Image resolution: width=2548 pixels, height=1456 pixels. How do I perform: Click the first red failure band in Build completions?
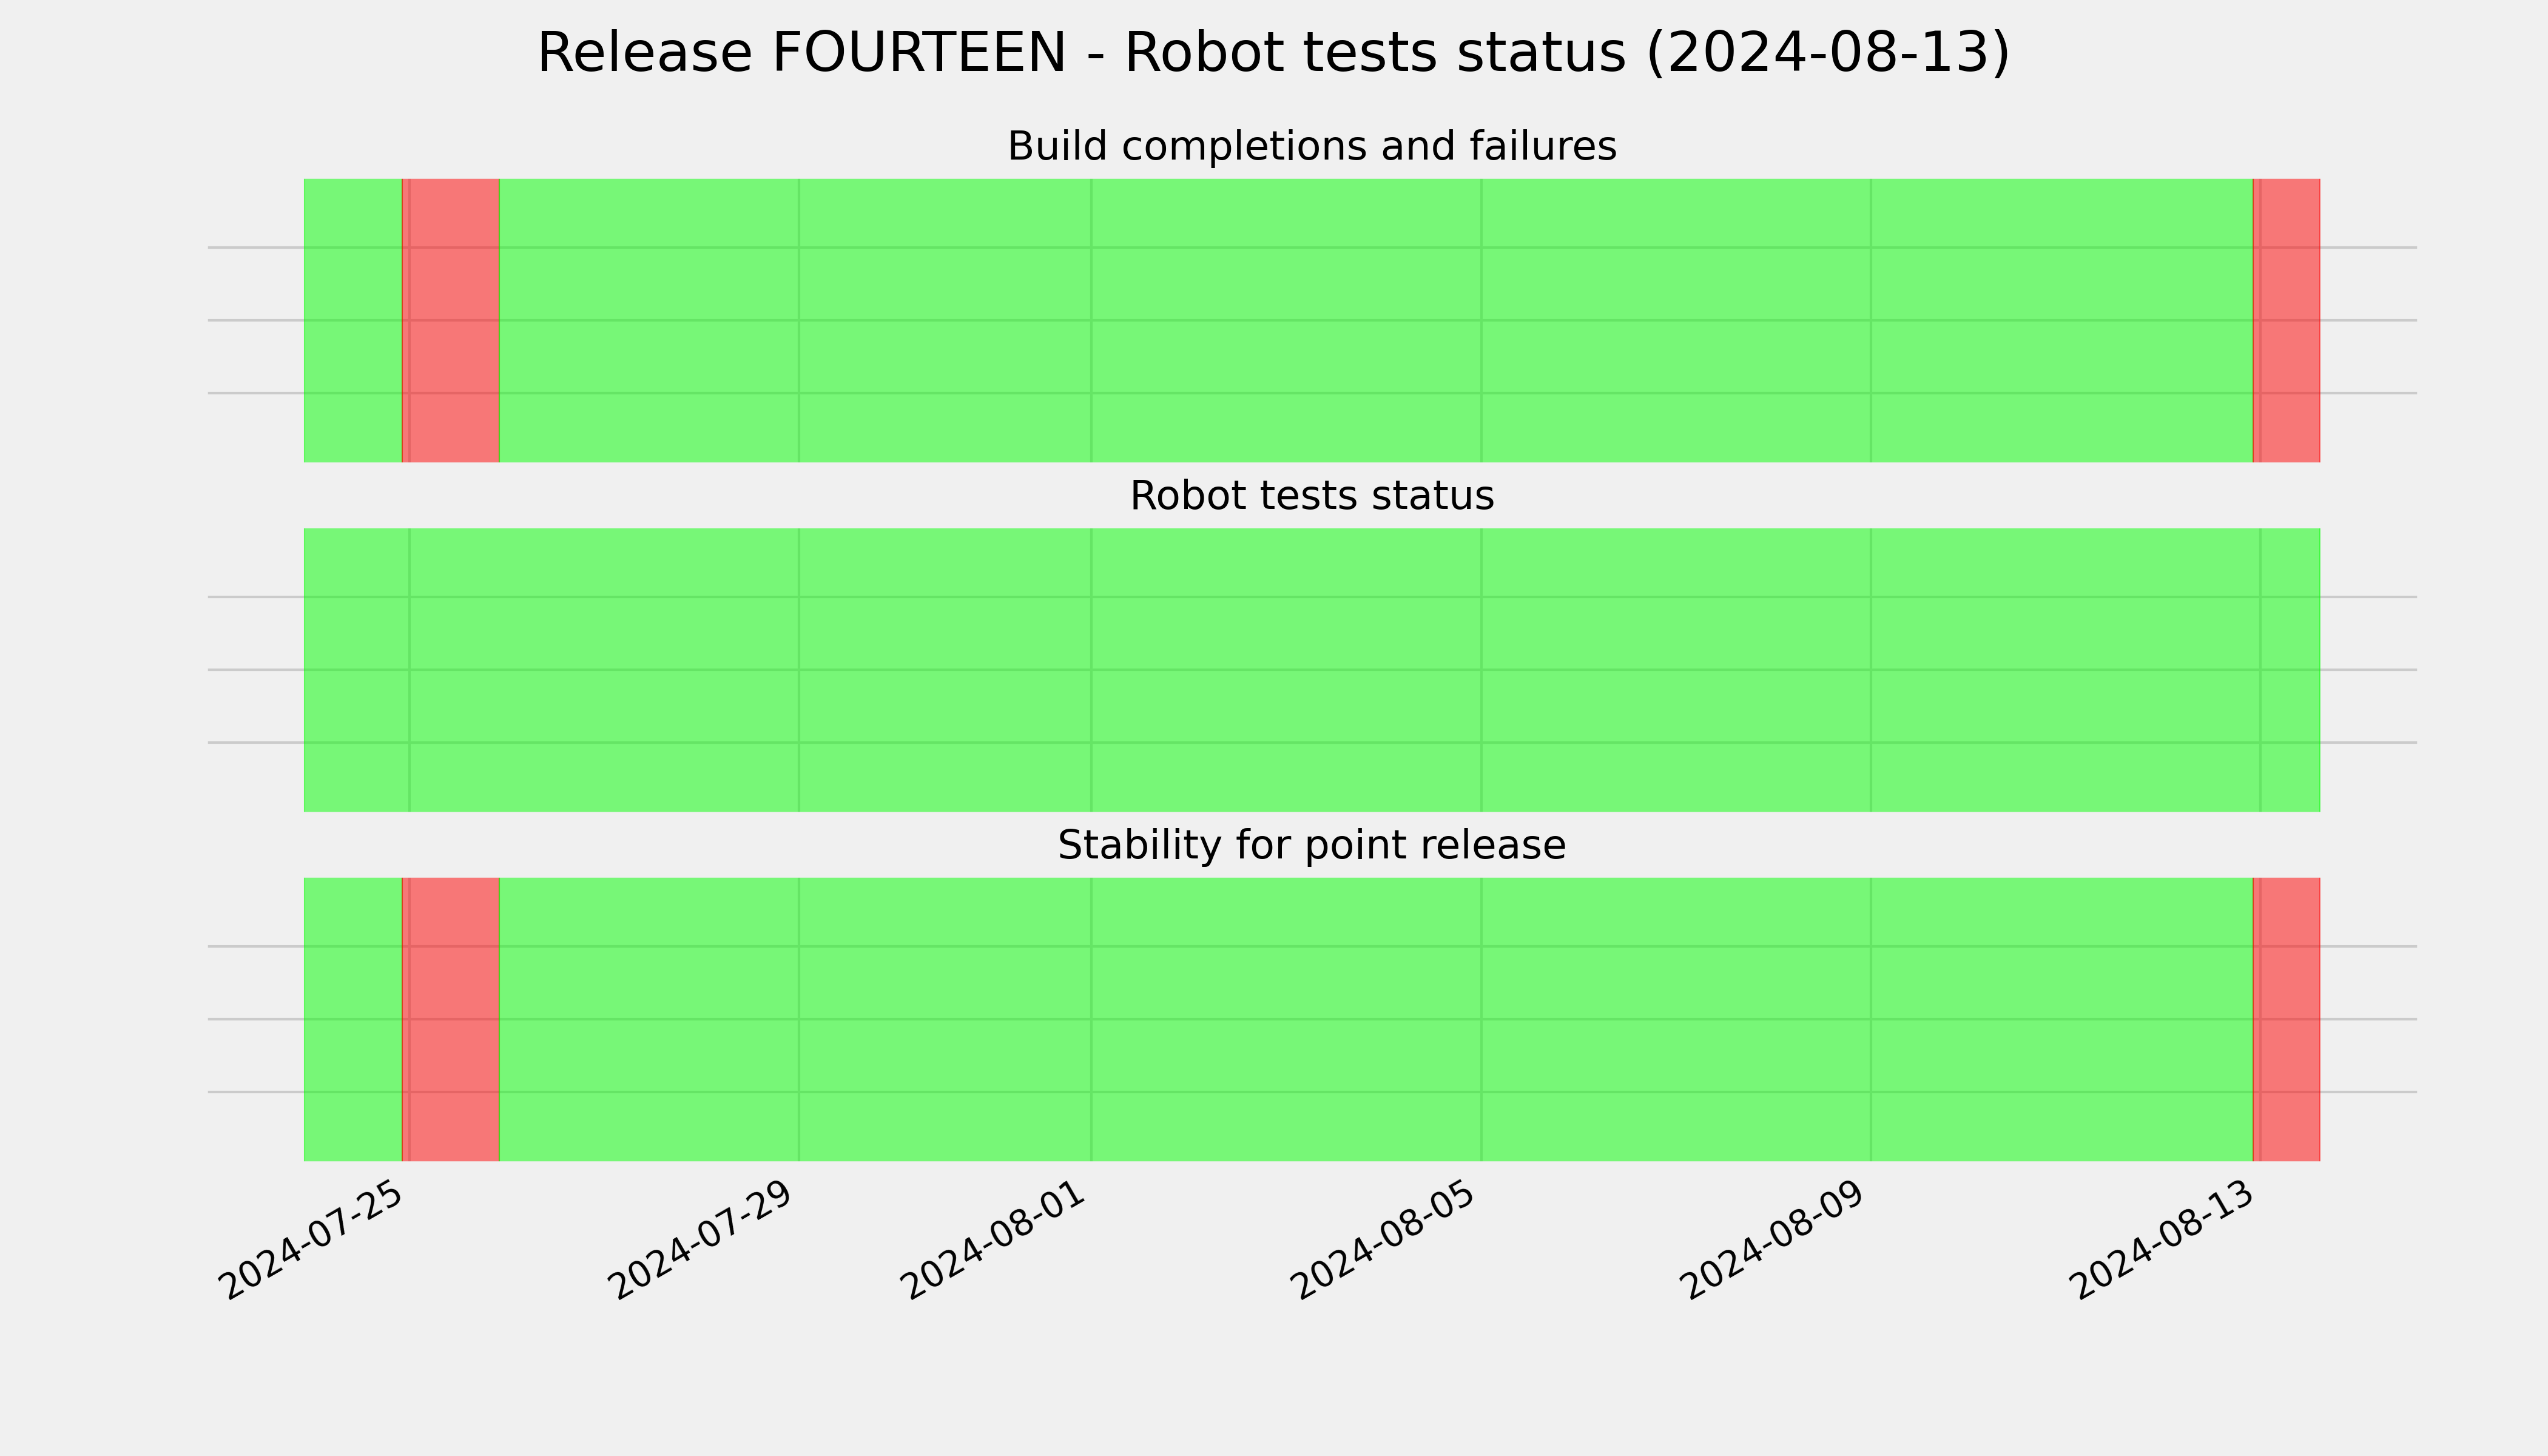coord(451,320)
